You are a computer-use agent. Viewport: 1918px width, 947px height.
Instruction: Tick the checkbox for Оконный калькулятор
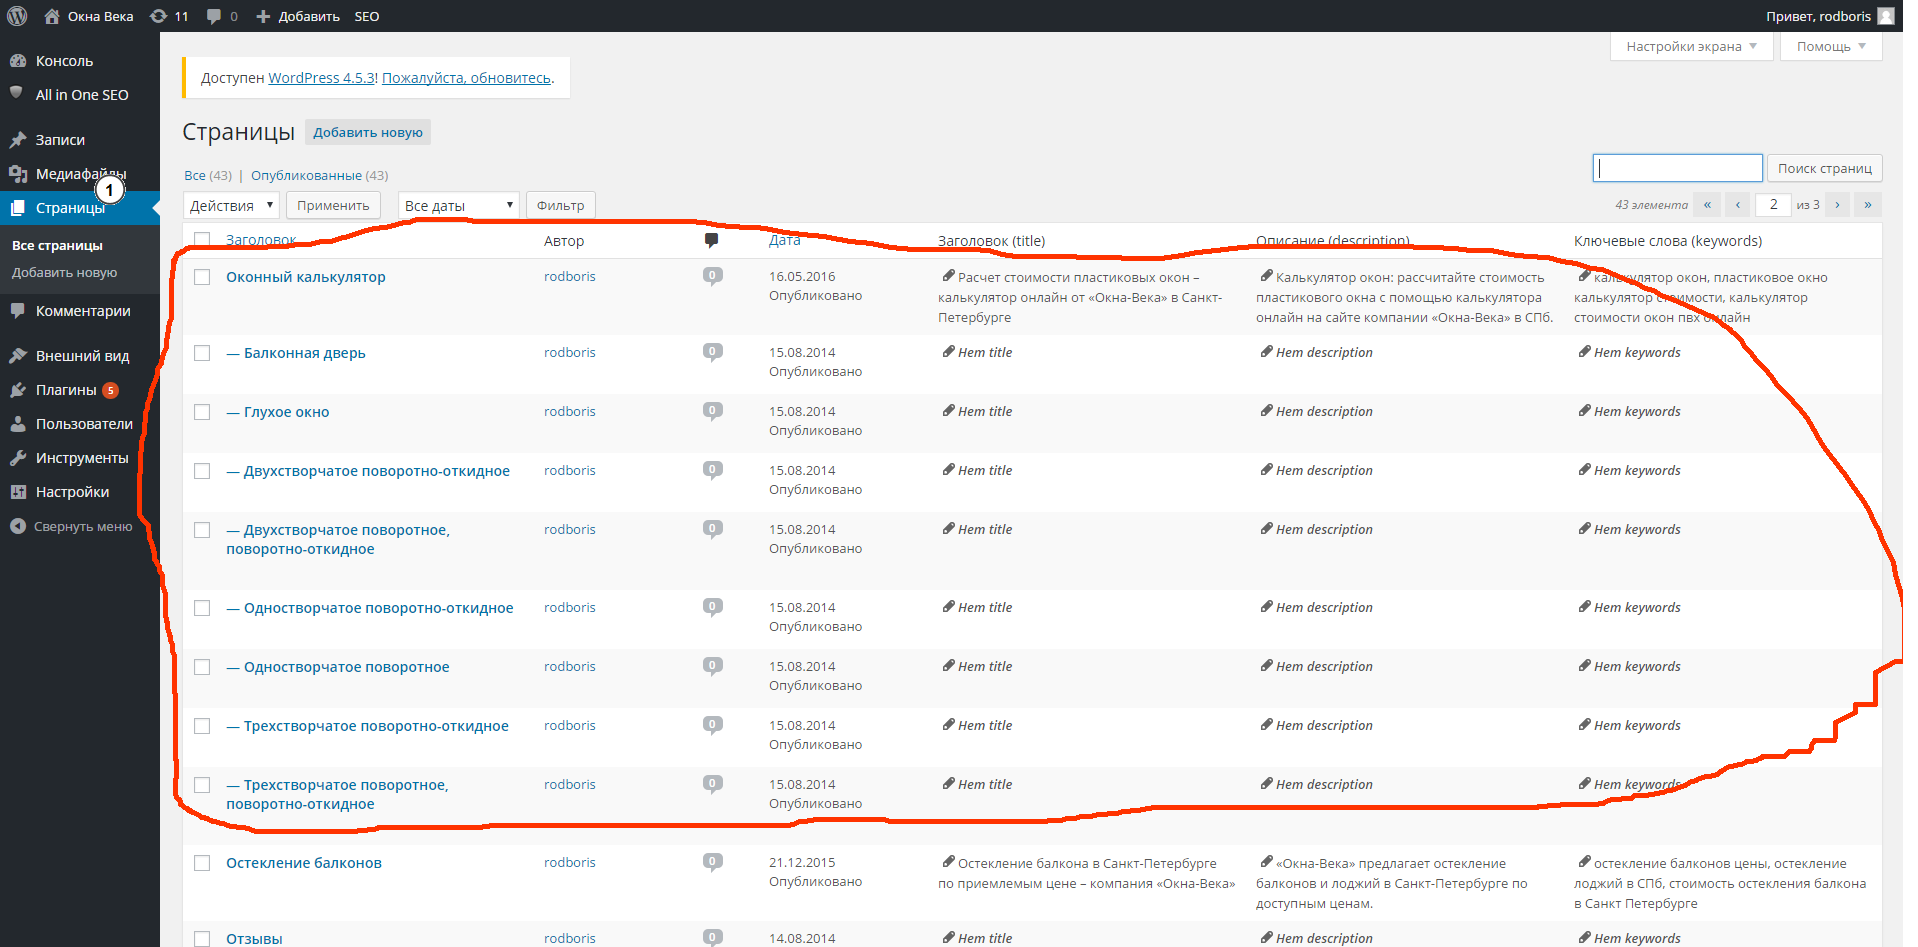coord(202,277)
